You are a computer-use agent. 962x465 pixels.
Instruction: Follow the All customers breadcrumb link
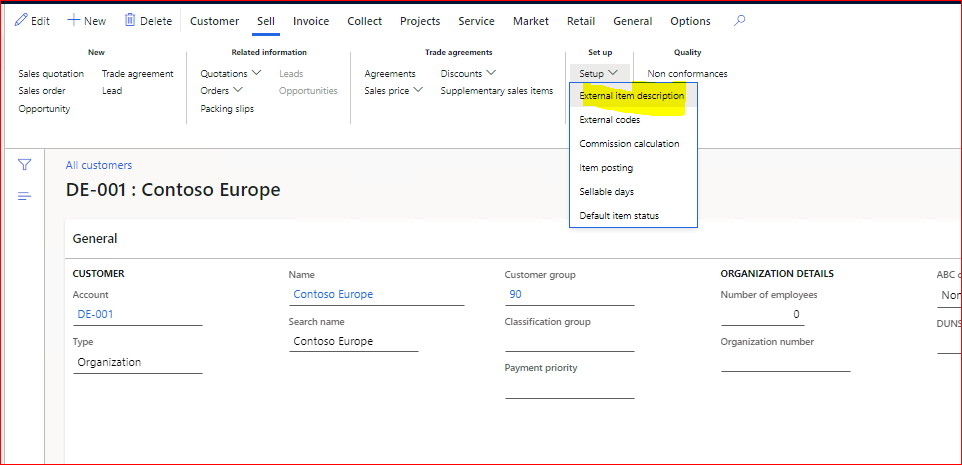99,165
